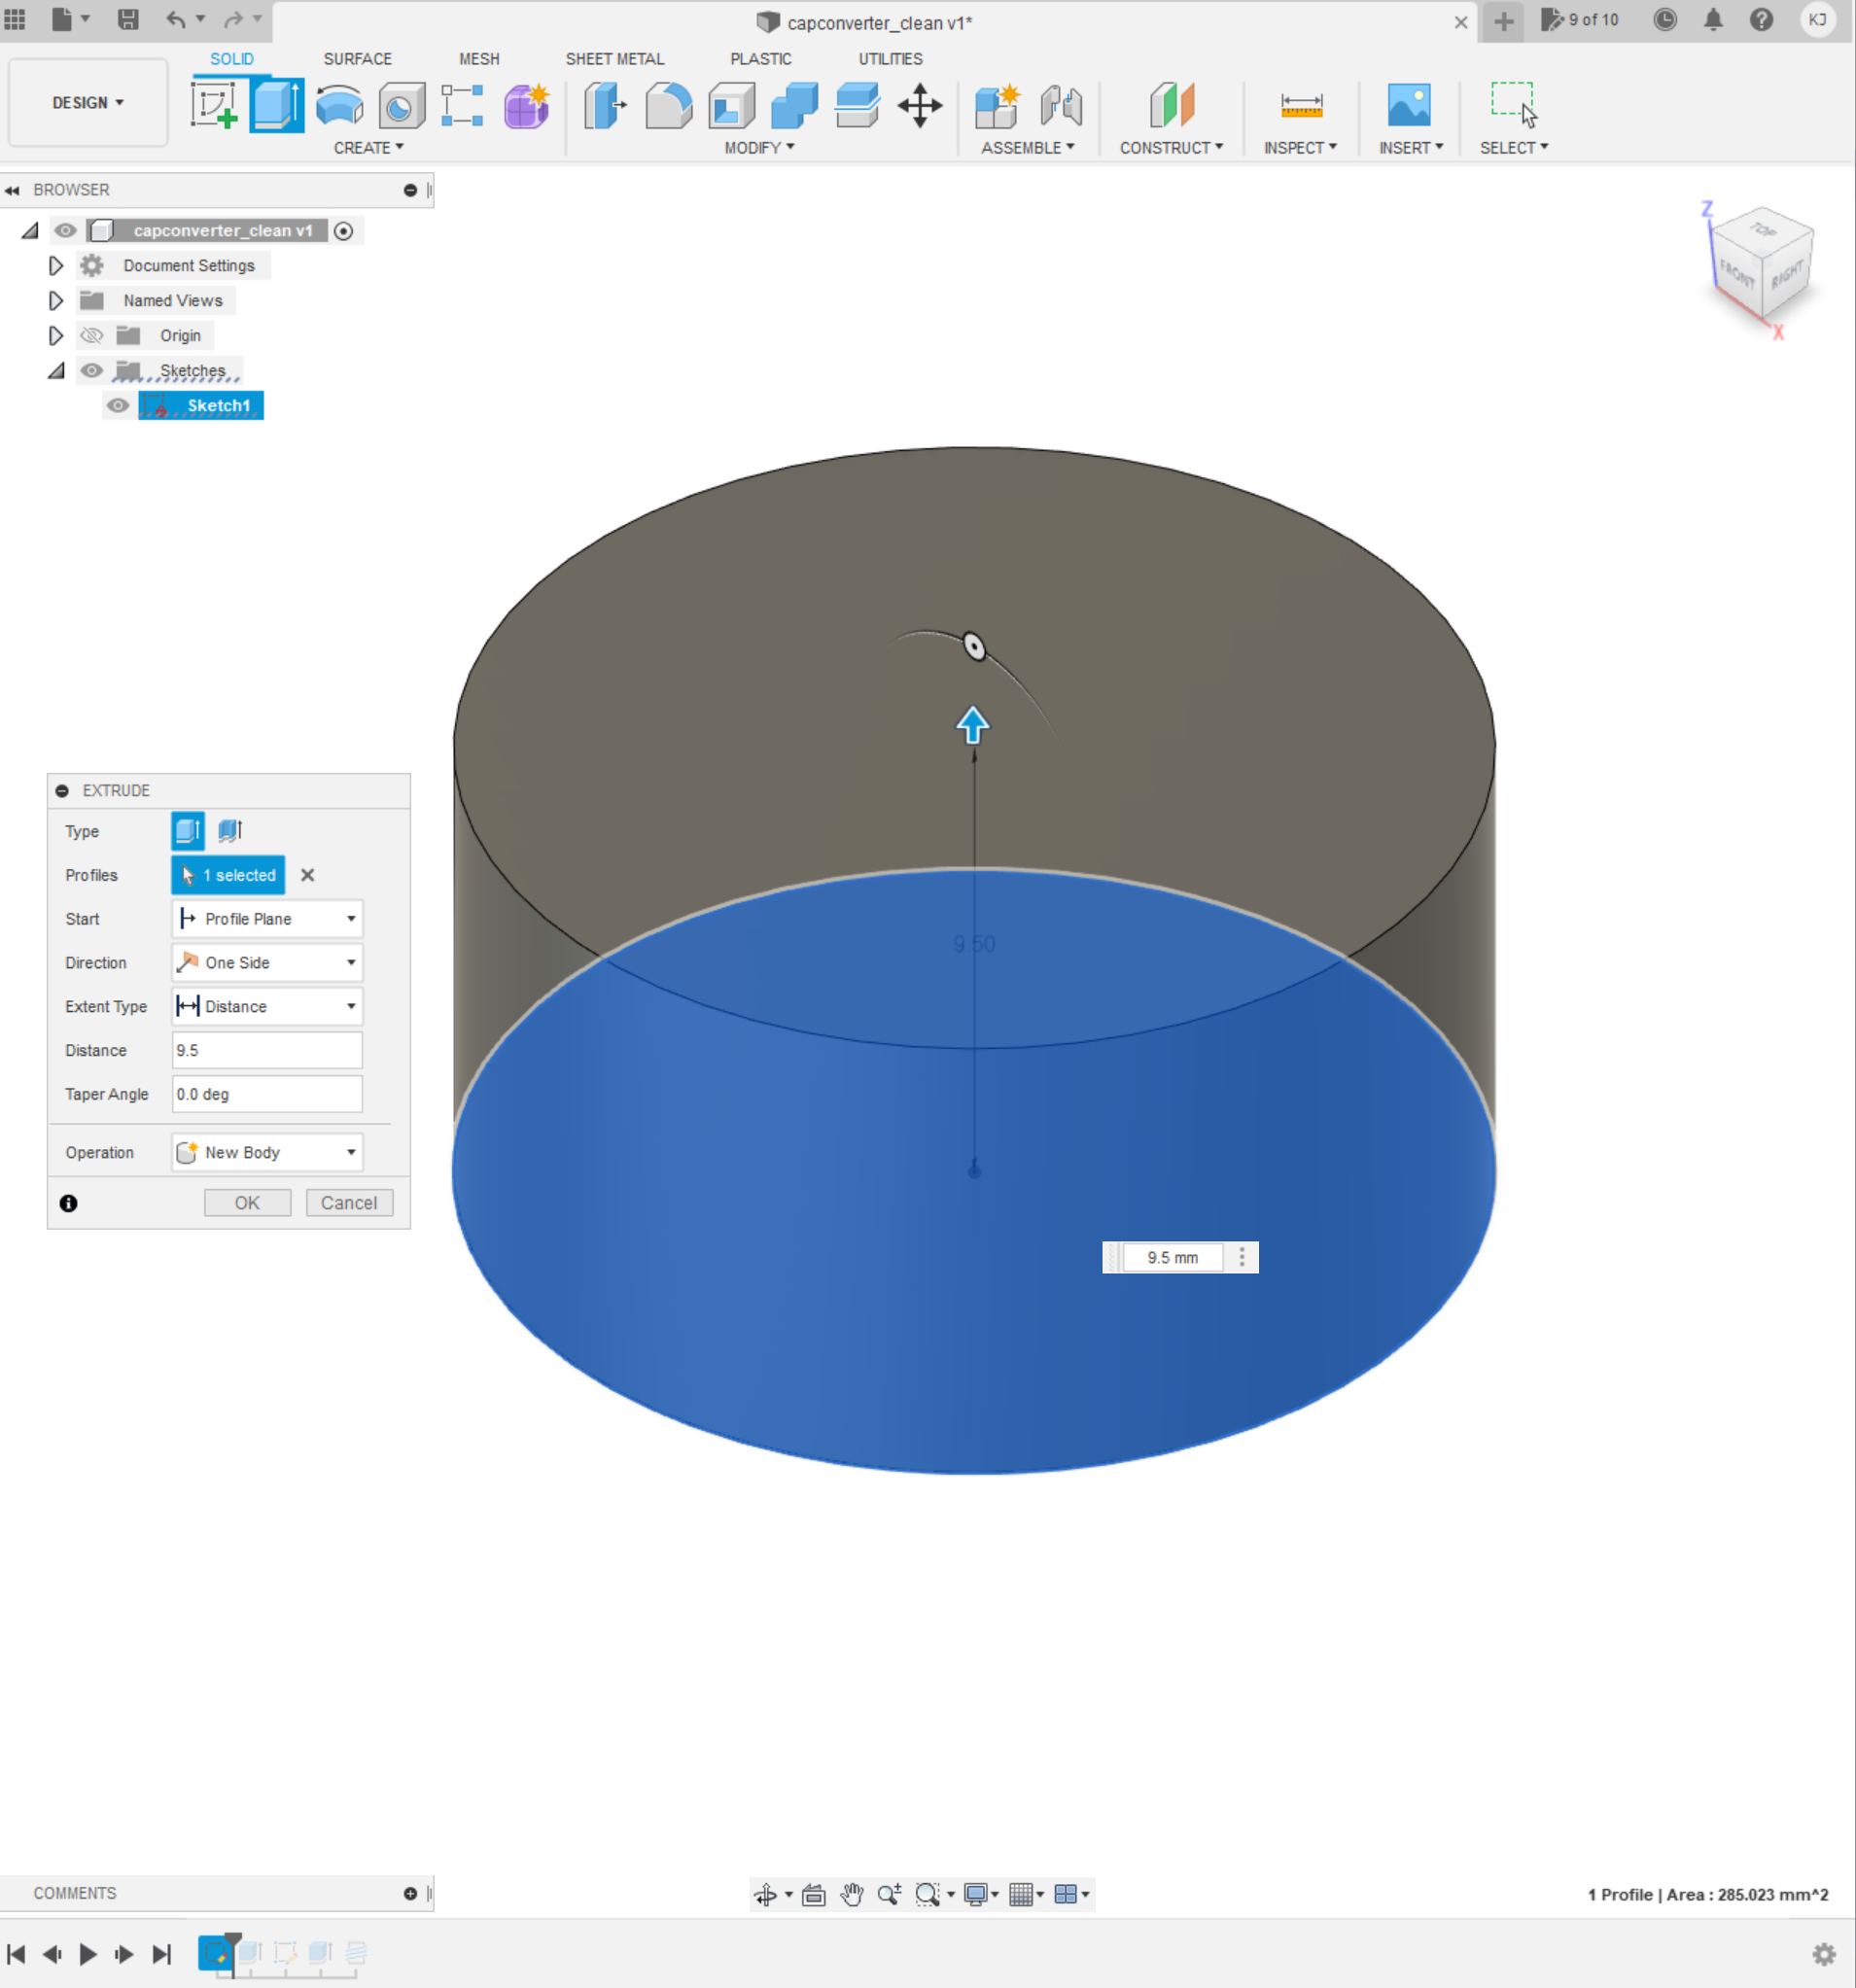Open the Design workspace dropdown
The height and width of the screenshot is (1988, 1856).
[88, 103]
